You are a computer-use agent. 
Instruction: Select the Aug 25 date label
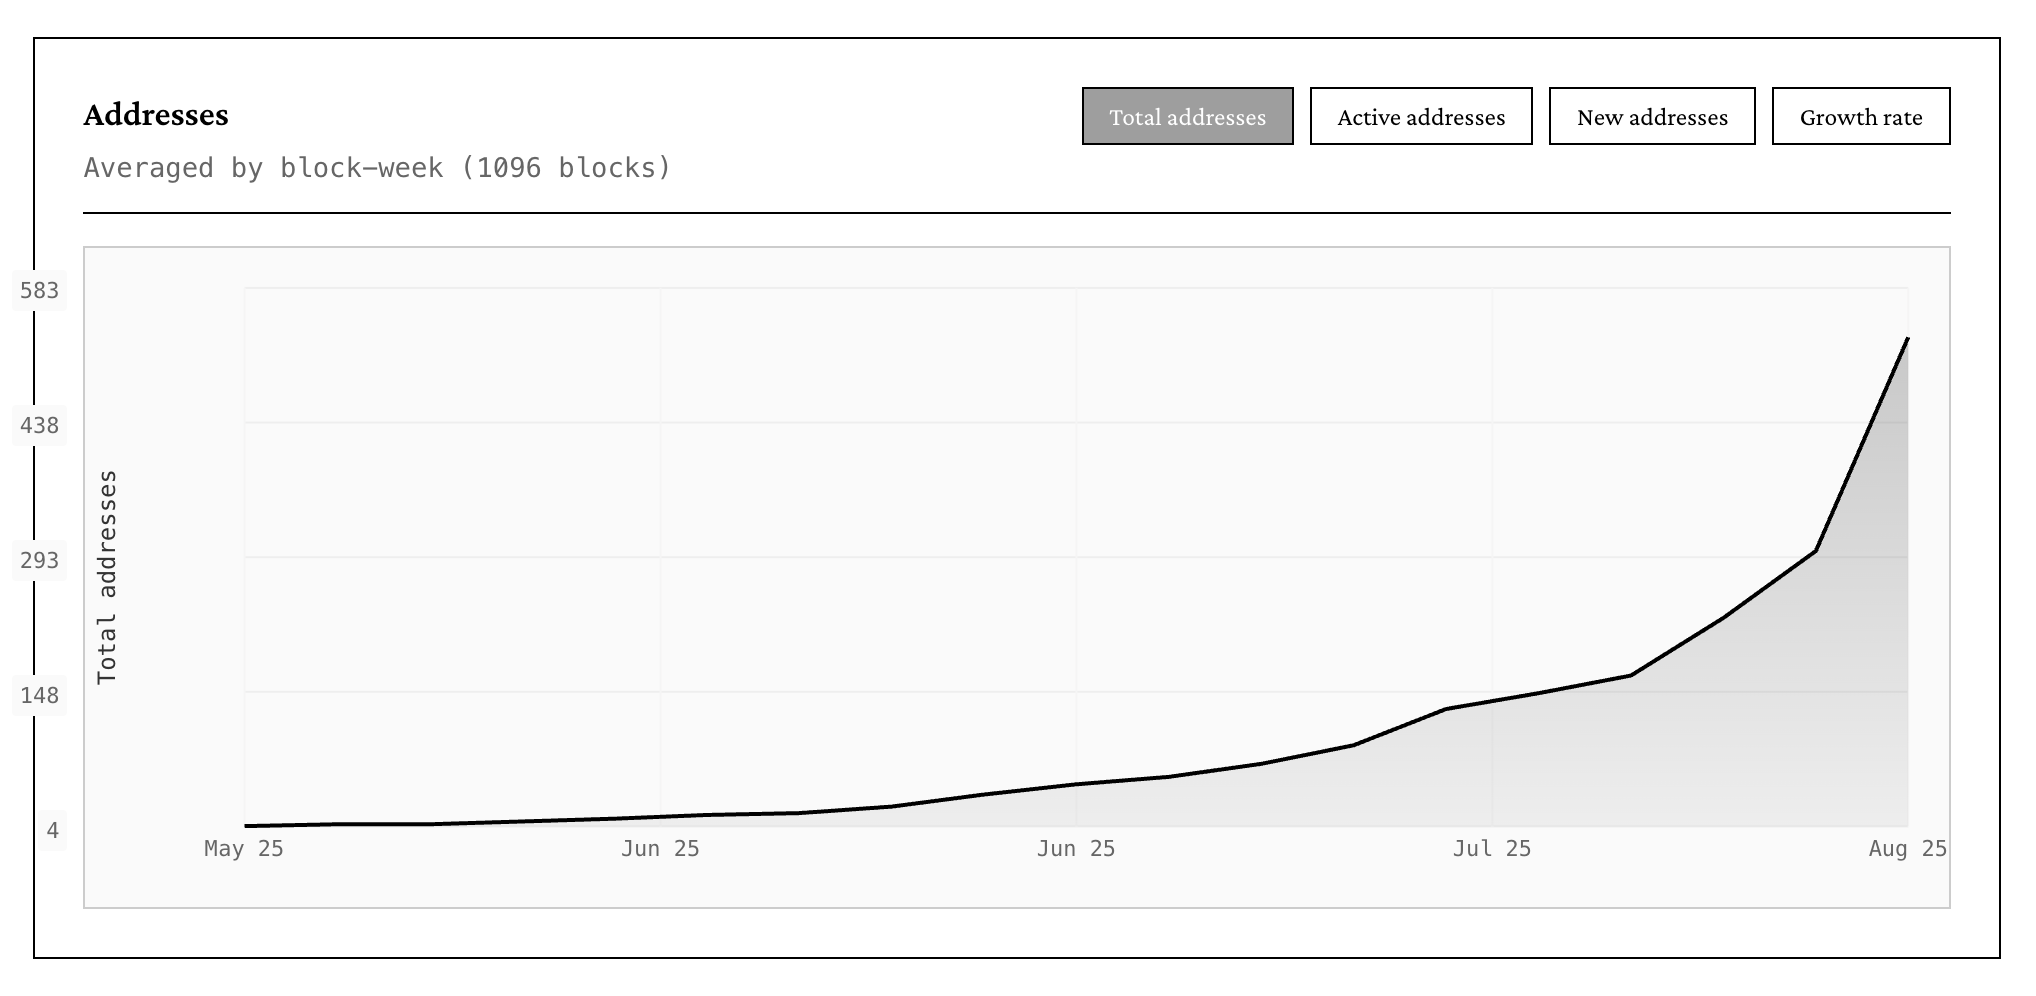click(x=1907, y=849)
